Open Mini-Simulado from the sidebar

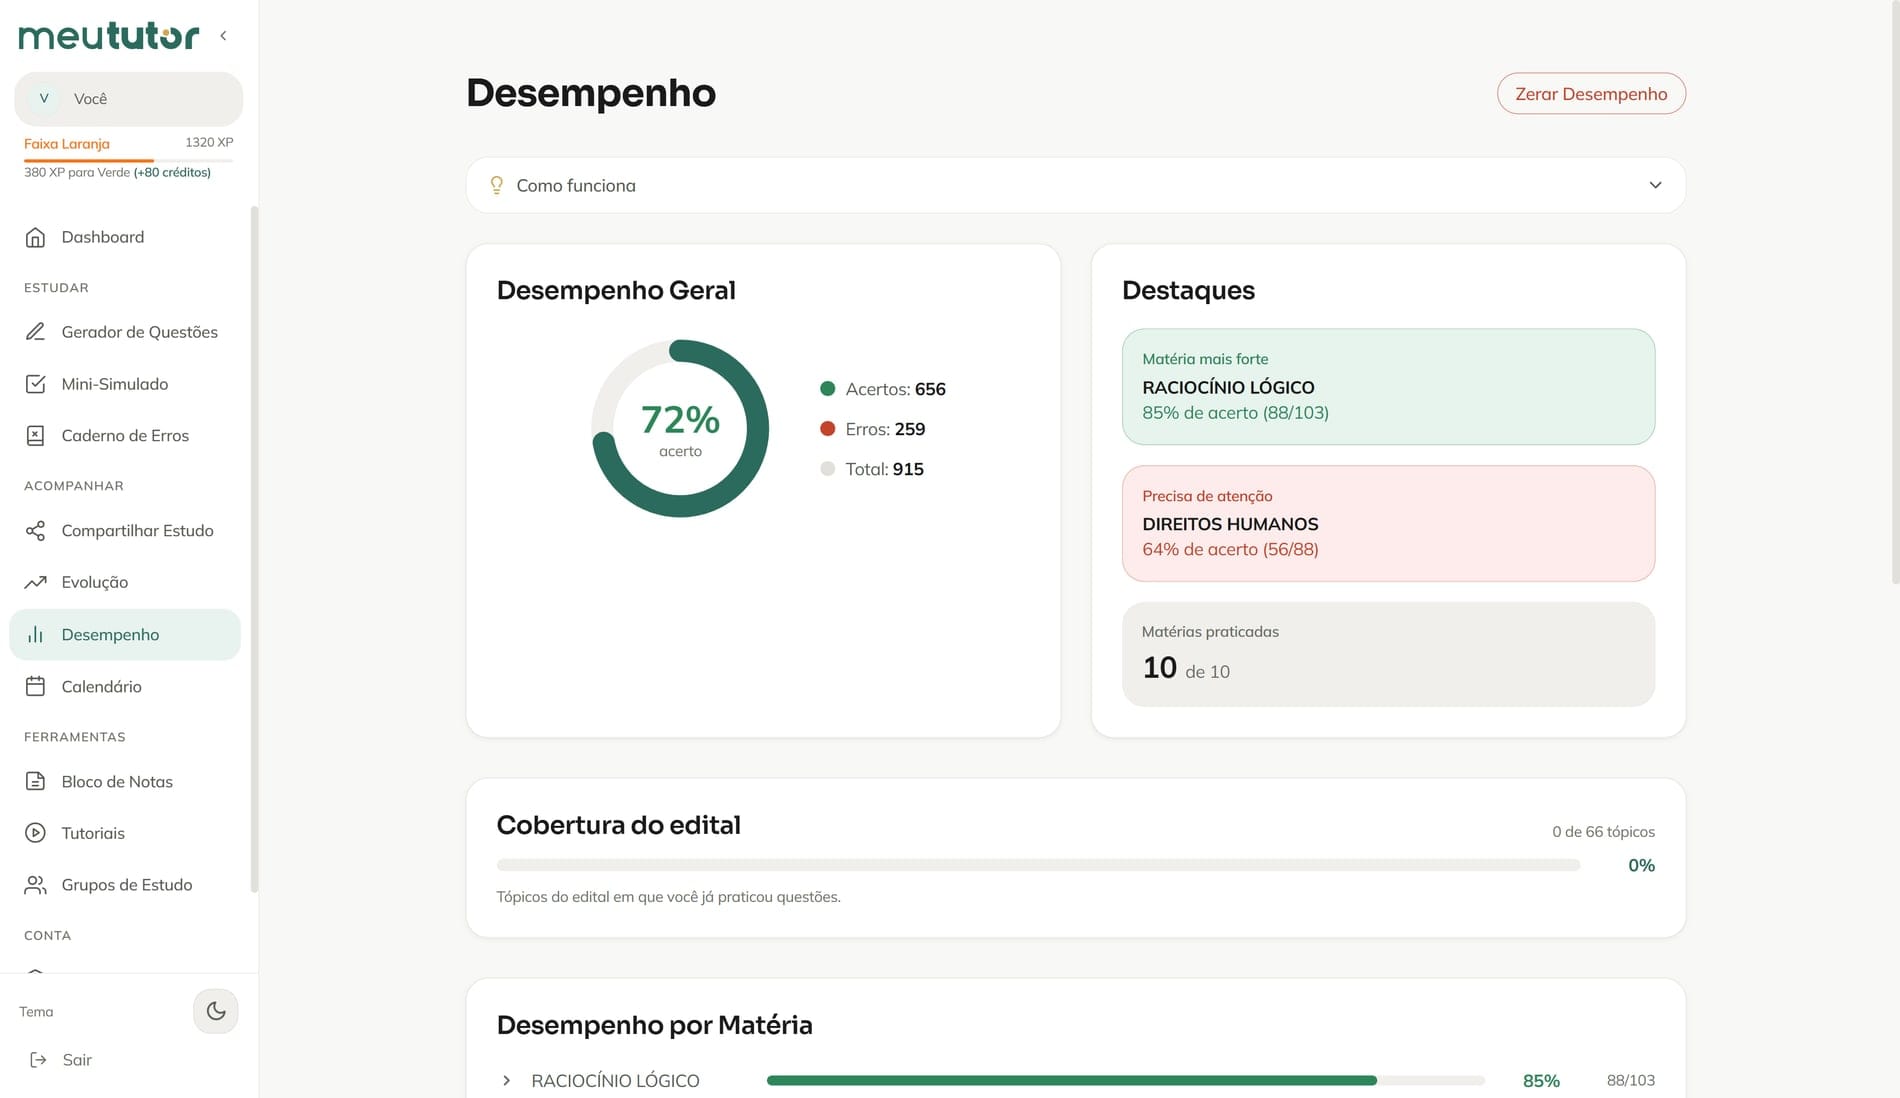pyautogui.click(x=125, y=384)
